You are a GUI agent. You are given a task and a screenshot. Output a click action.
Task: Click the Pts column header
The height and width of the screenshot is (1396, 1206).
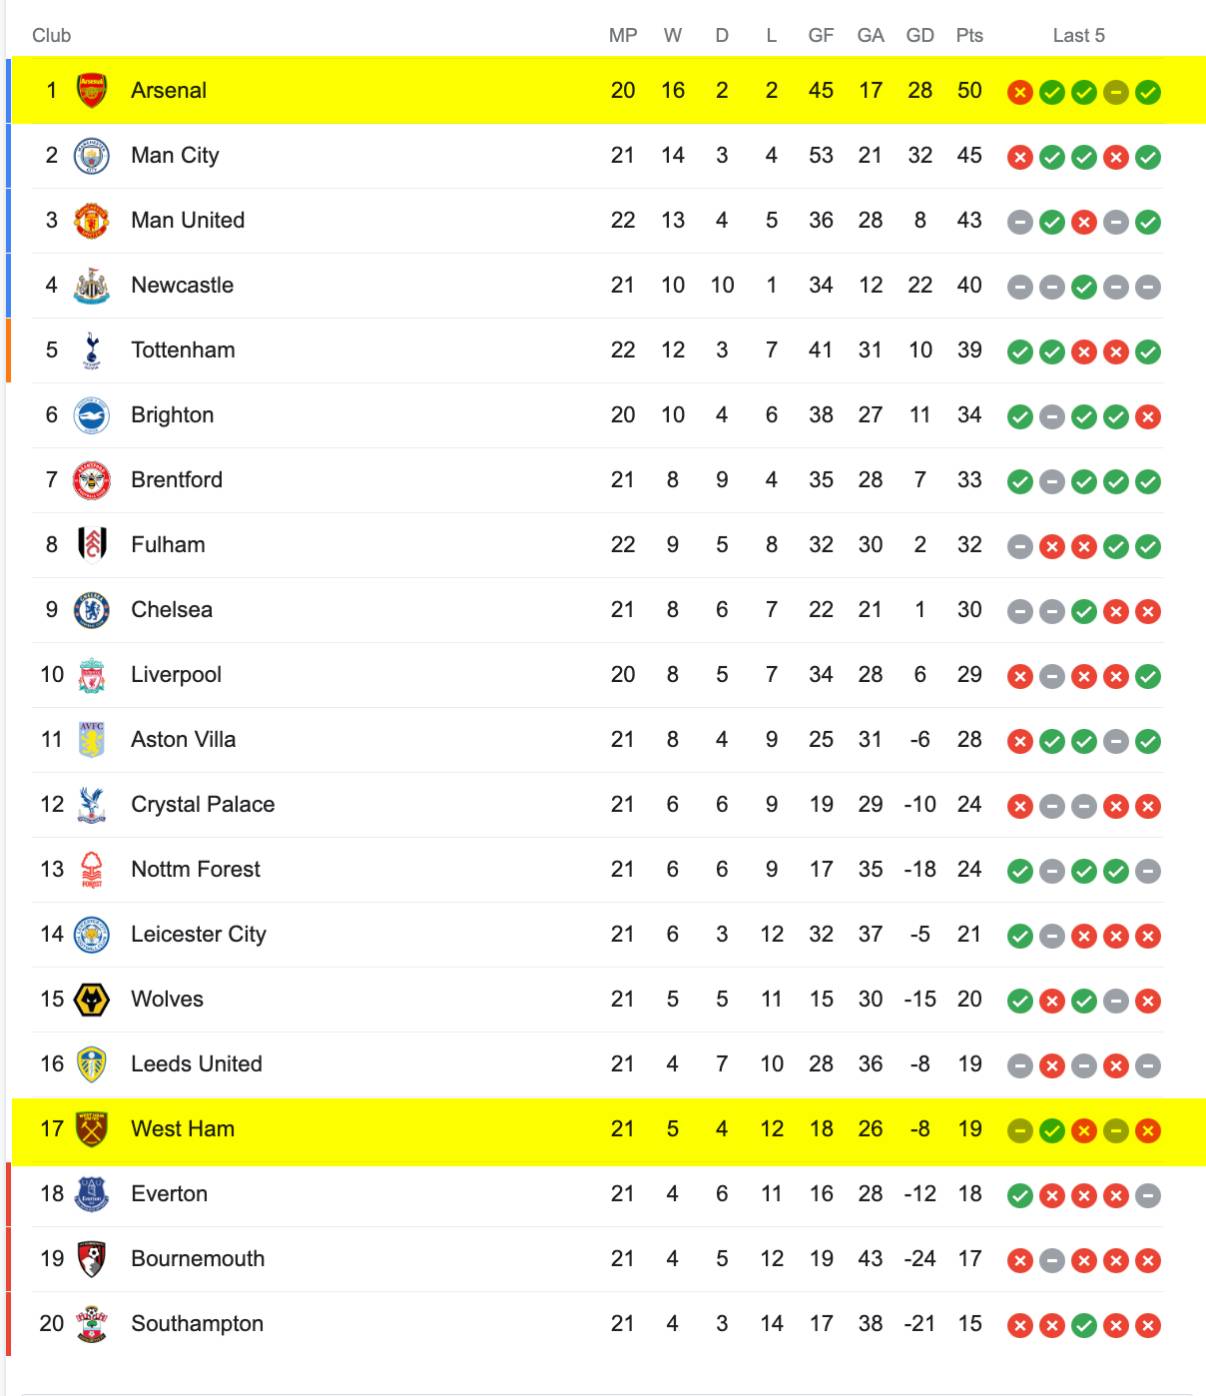pyautogui.click(x=969, y=36)
